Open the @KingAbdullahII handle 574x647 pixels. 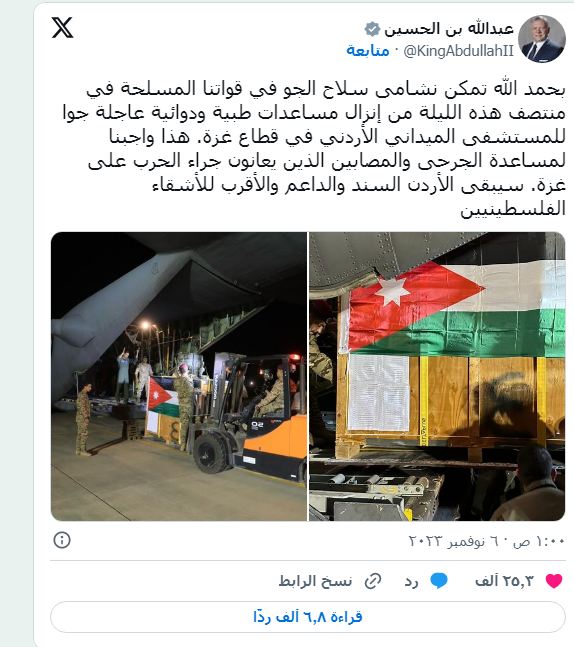coord(458,51)
